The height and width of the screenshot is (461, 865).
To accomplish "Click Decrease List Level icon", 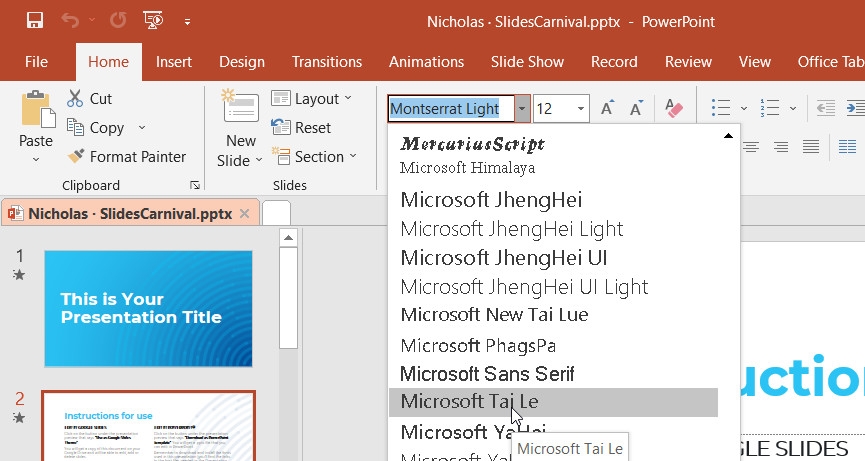I will point(825,108).
